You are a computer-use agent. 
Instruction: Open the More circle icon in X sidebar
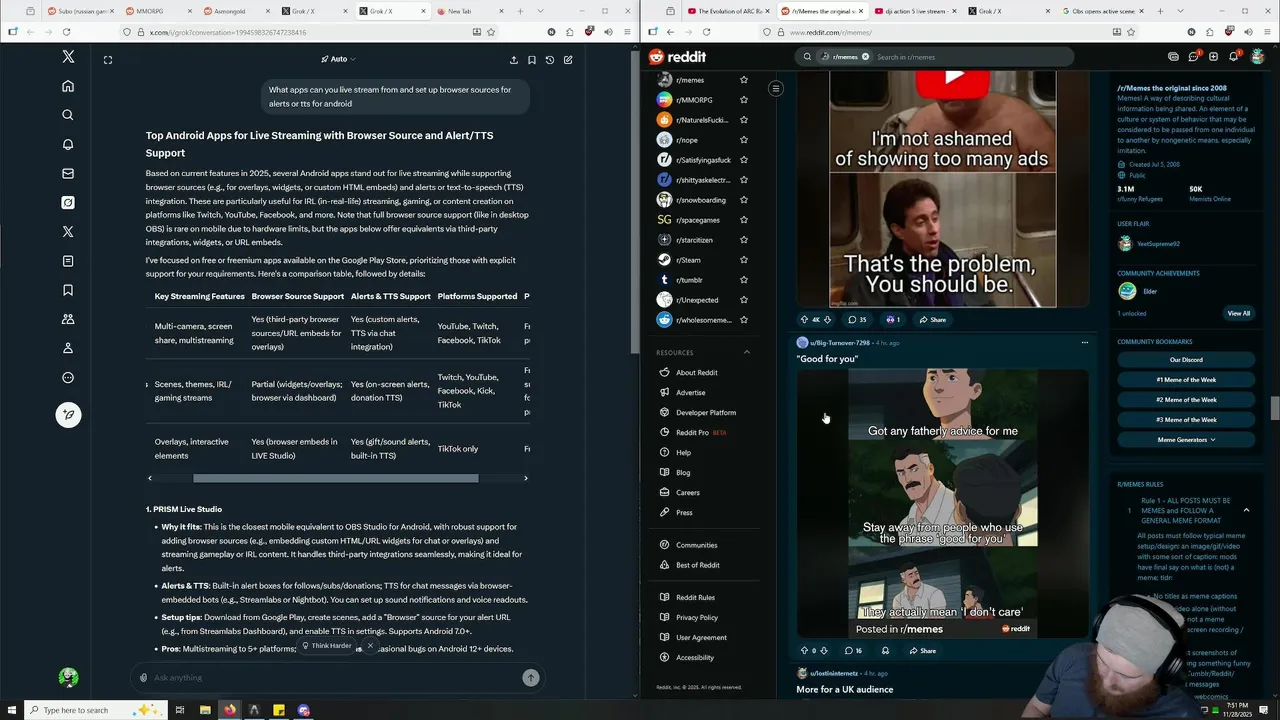[x=68, y=377]
